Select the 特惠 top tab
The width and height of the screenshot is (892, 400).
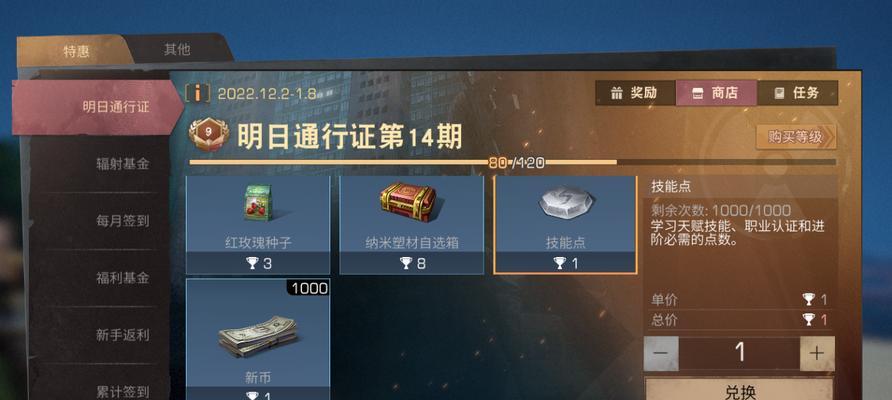(x=76, y=51)
